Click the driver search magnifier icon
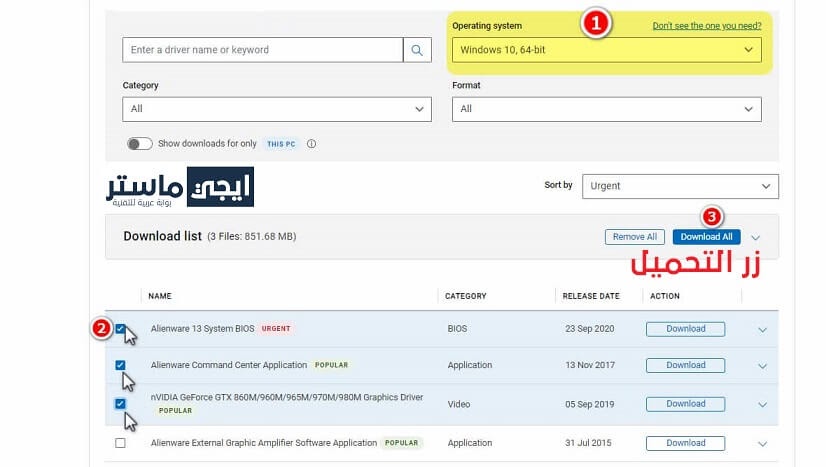The width and height of the screenshot is (826, 467). coord(417,50)
